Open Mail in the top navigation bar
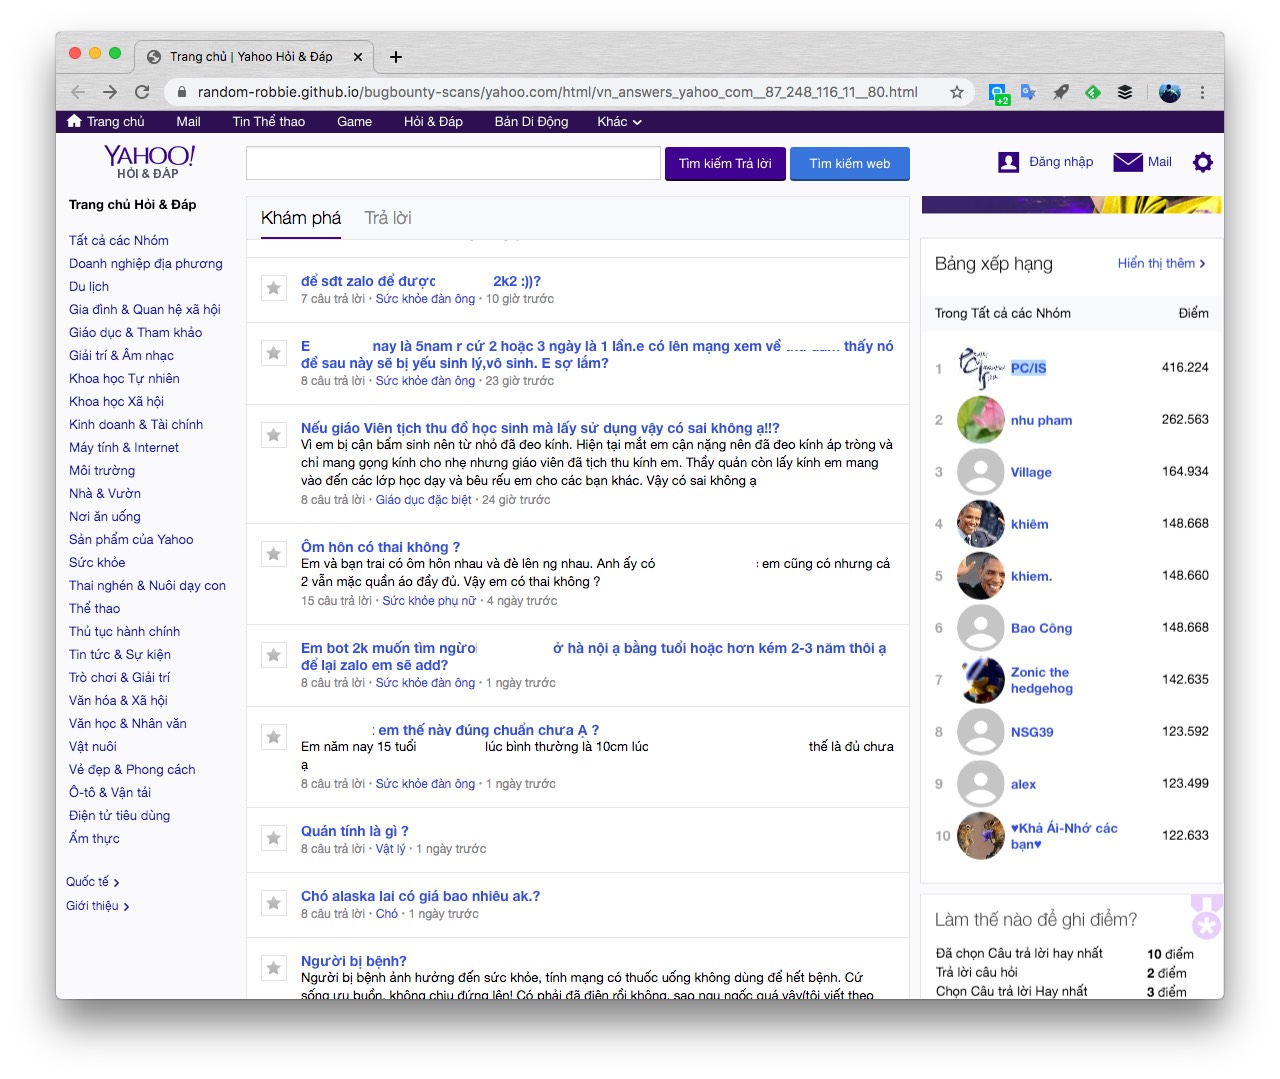Image resolution: width=1280 pixels, height=1079 pixels. 188,121
